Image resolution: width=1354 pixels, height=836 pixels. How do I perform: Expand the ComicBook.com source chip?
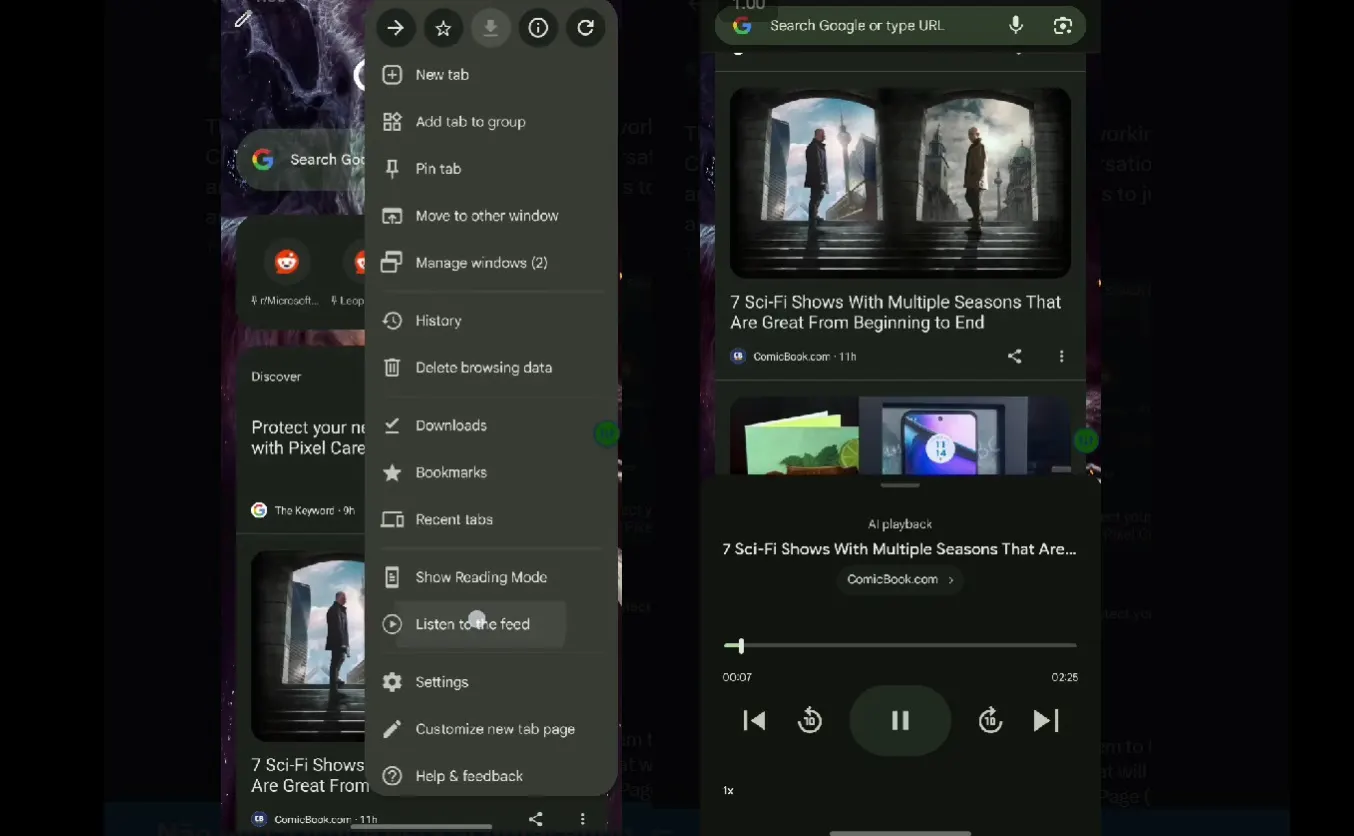click(x=899, y=580)
